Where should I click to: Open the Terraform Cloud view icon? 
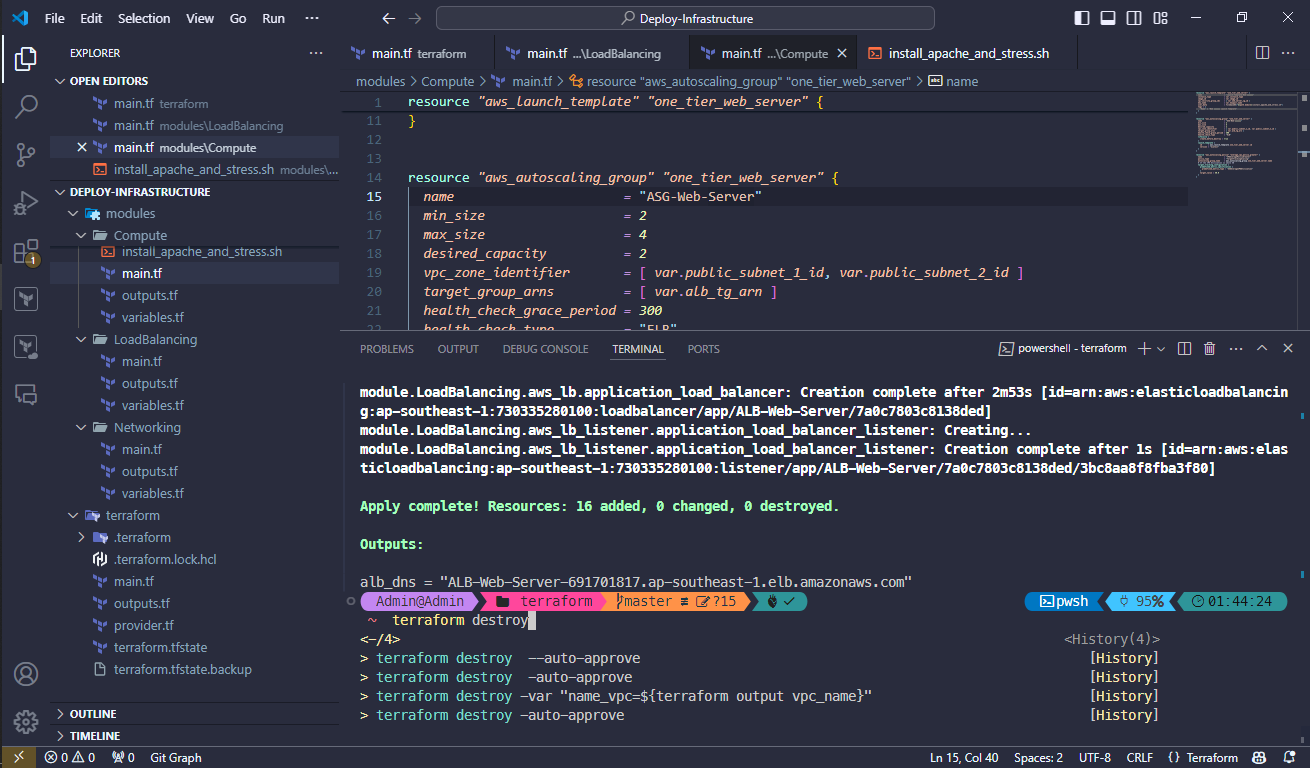[26, 346]
